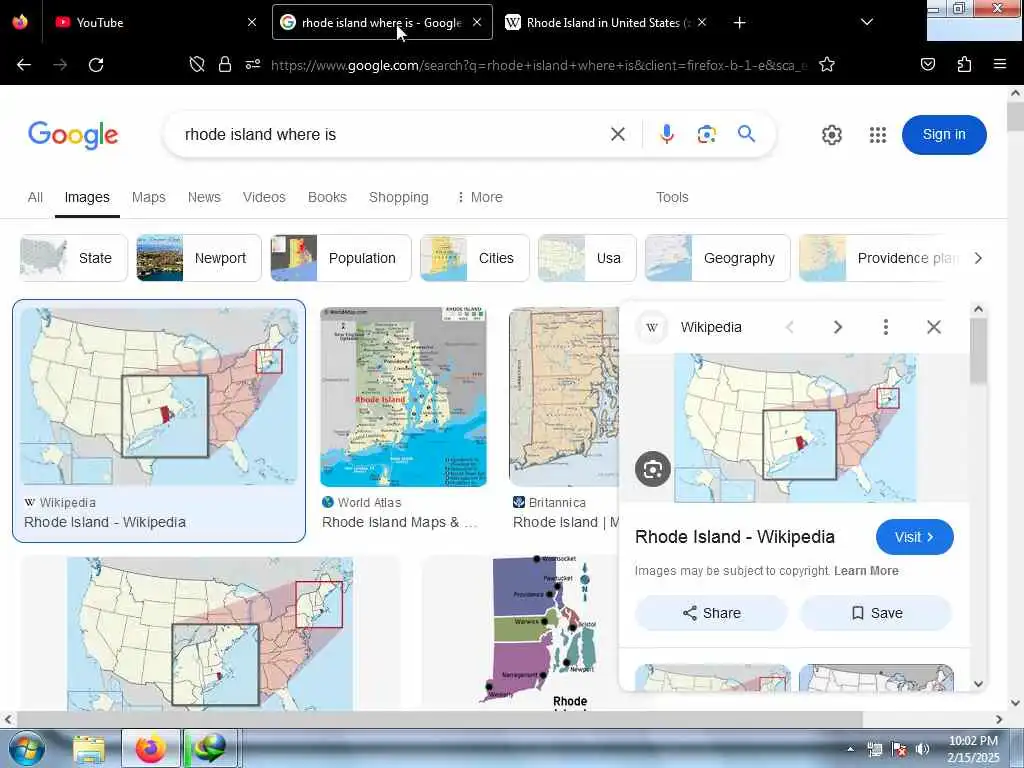Click the page vertical scrollbar thumb
The height and width of the screenshot is (768, 1024).
pyautogui.click(x=1015, y=116)
